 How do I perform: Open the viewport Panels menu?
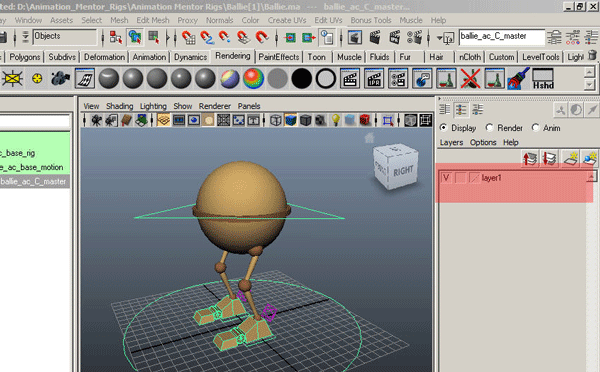tap(249, 106)
